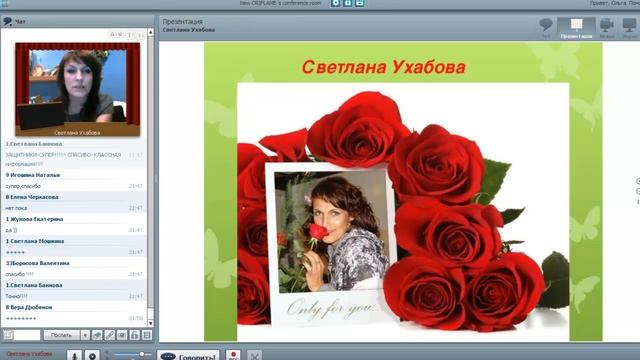Select chat sender 8 Вера Дюбенок
This screenshot has width=640, height=360.
pos(29,307)
